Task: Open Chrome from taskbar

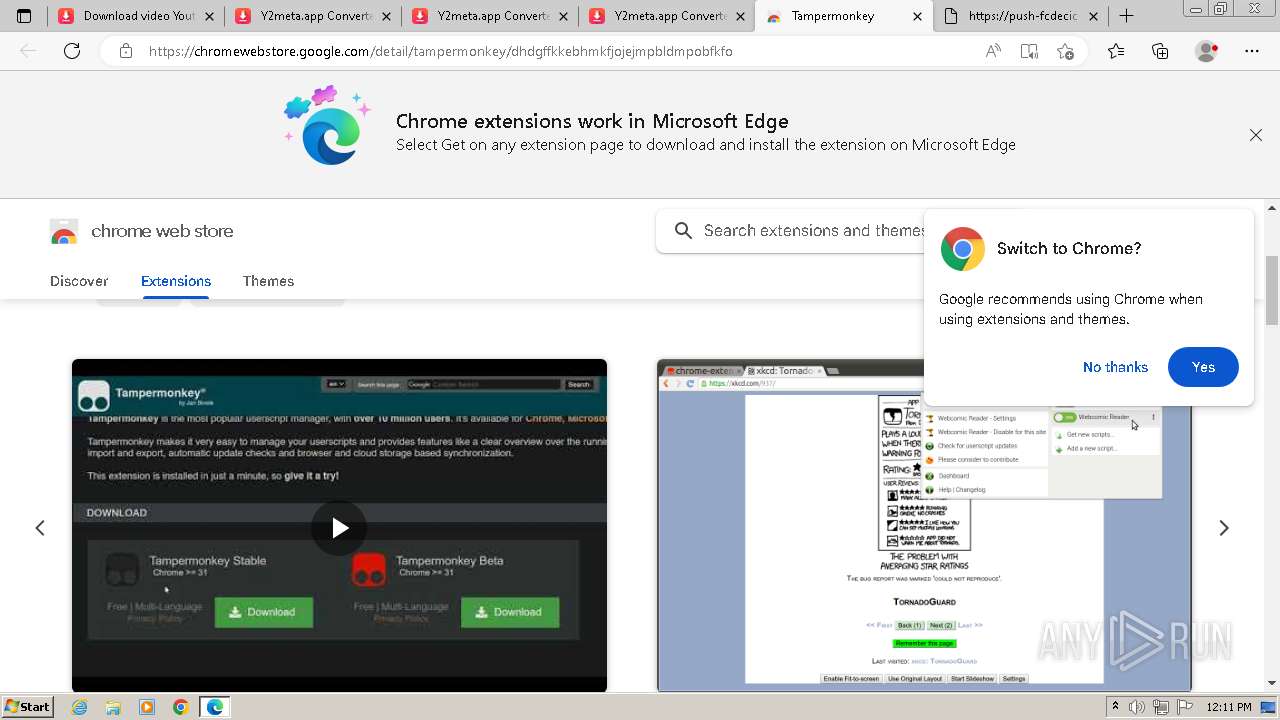Action: tap(180, 707)
